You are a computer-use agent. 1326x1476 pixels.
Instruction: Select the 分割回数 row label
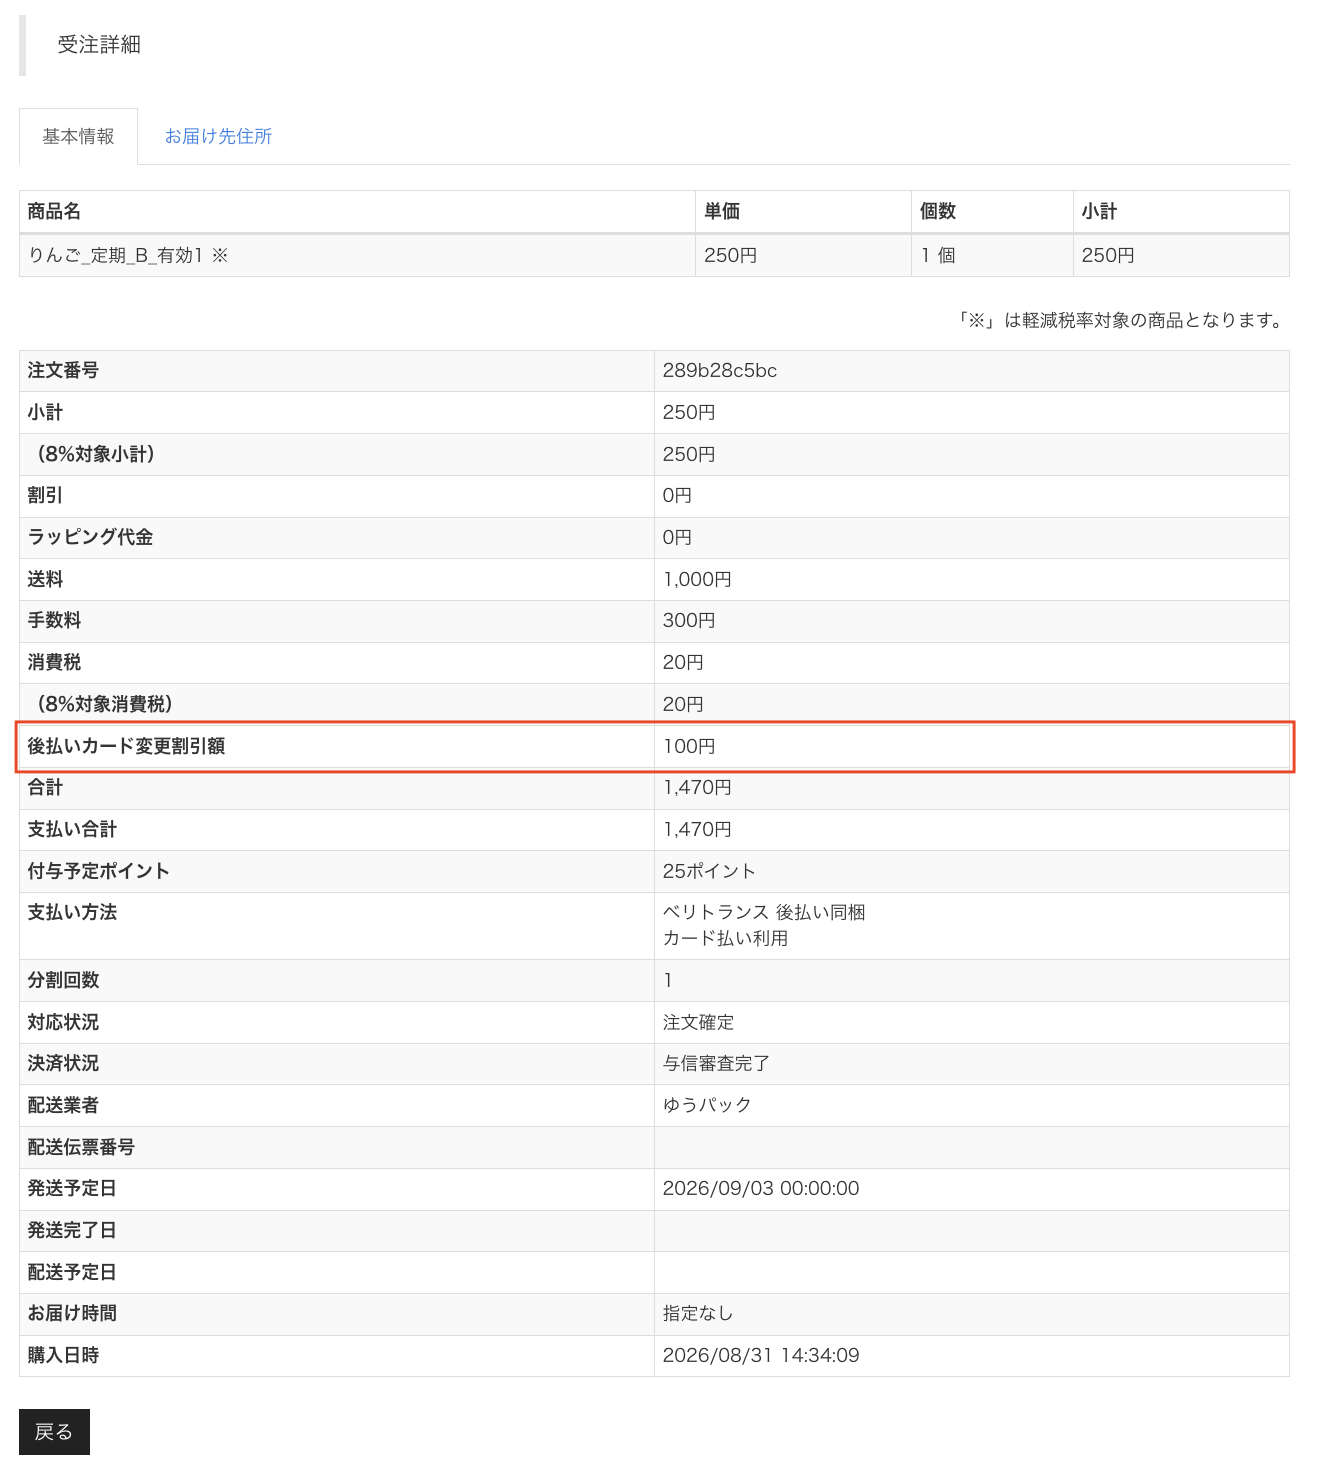63,981
